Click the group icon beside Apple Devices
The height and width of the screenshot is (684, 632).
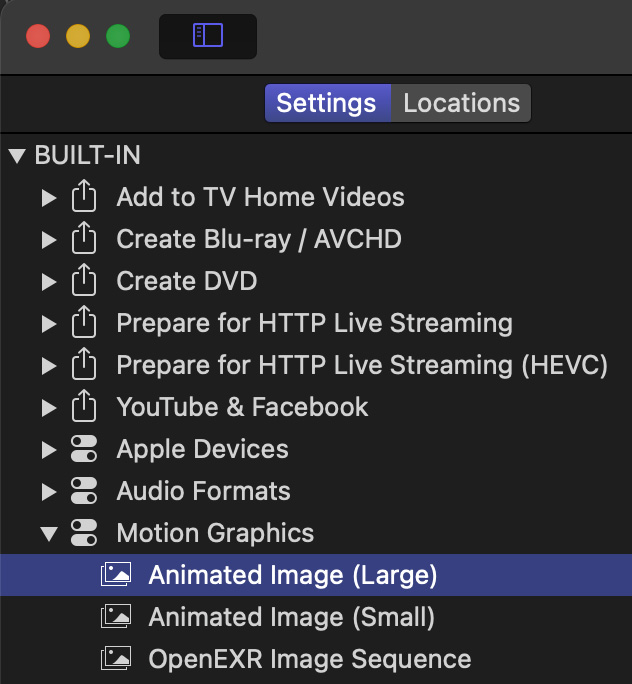pos(84,450)
